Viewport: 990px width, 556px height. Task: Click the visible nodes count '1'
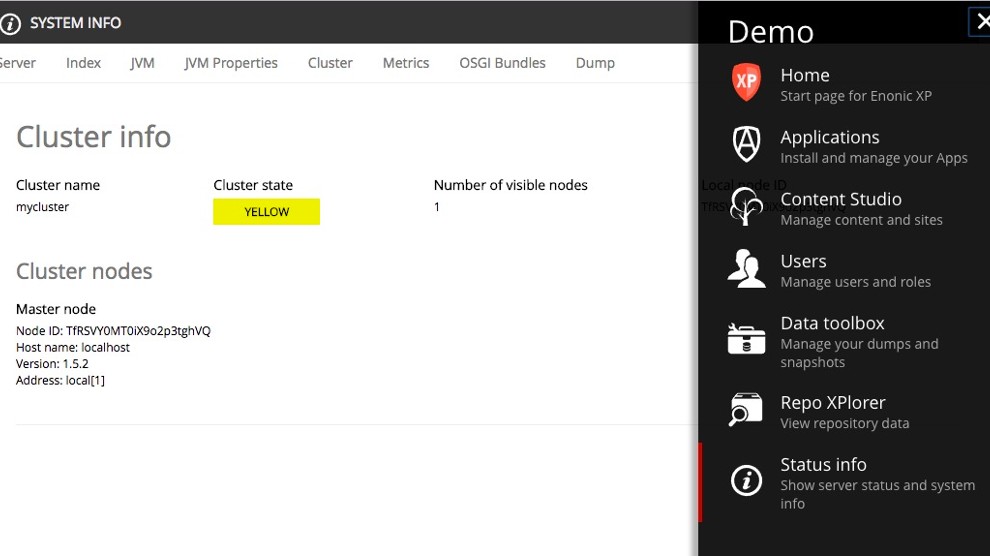click(x=436, y=207)
